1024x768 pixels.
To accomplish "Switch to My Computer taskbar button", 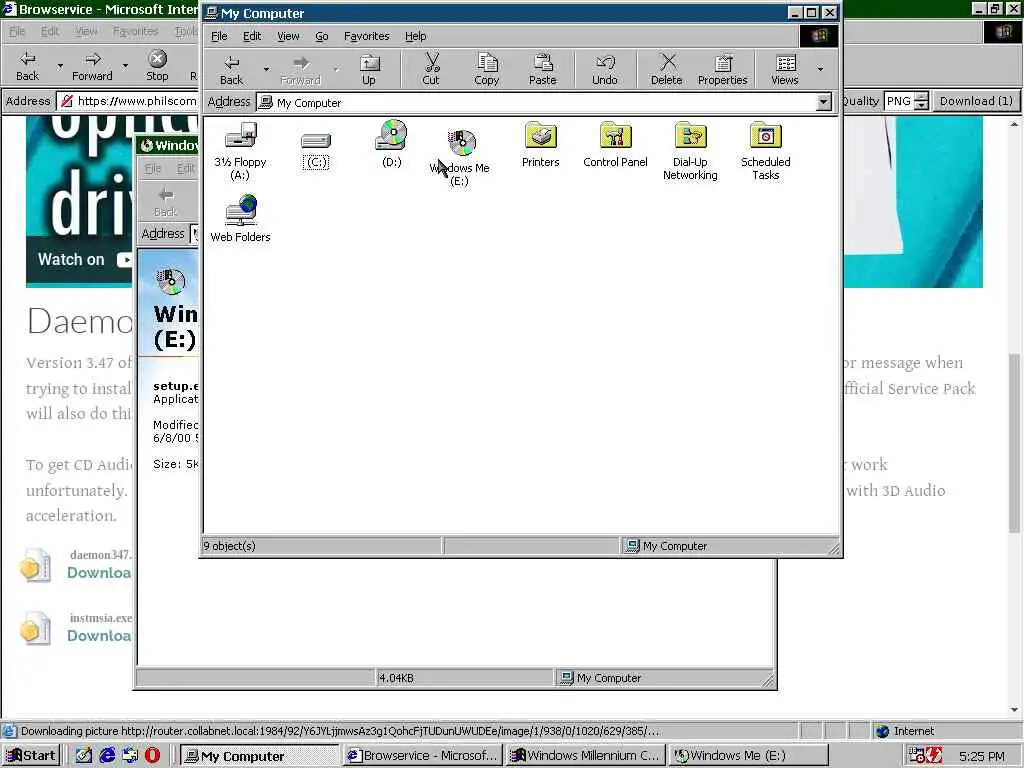I will click(259, 756).
